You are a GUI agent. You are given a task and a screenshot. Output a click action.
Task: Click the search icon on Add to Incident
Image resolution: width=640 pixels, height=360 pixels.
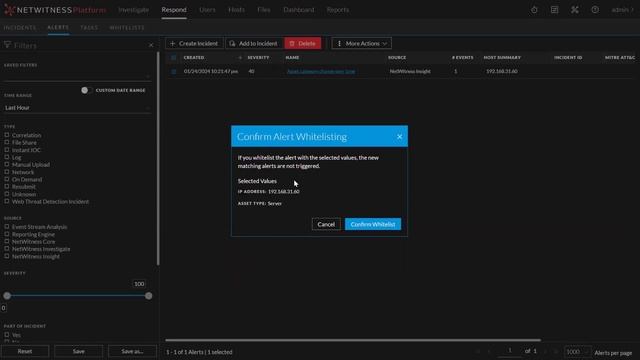tap(232, 43)
